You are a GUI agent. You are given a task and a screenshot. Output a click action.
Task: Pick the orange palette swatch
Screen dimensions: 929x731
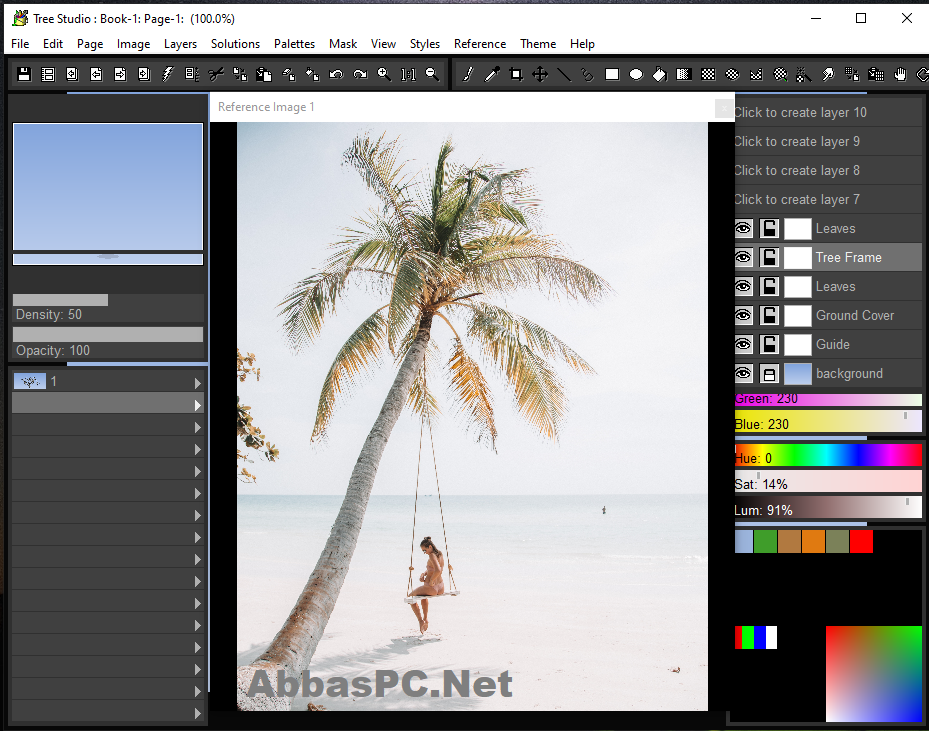tap(813, 541)
